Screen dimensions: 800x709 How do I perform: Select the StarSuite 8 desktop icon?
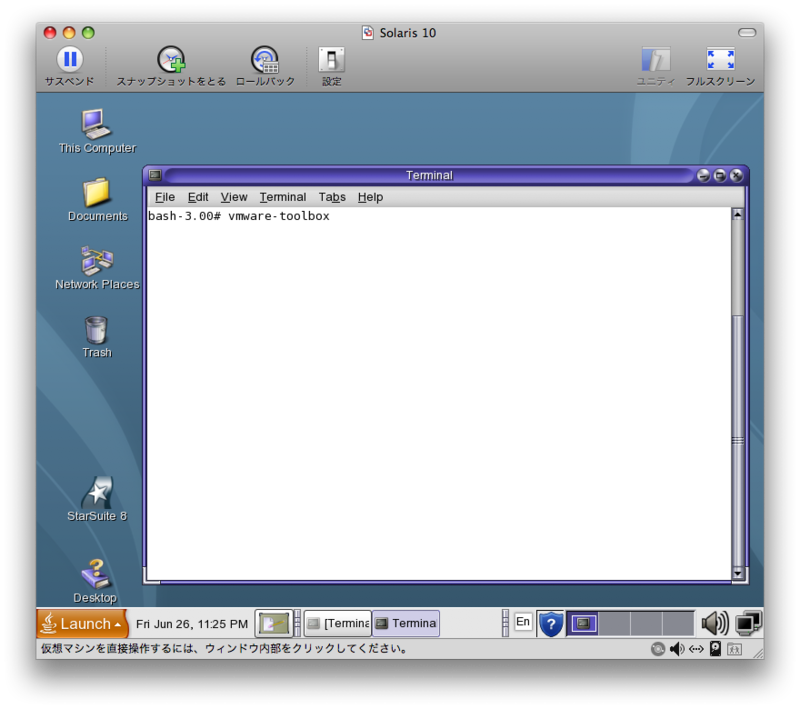(x=97, y=493)
